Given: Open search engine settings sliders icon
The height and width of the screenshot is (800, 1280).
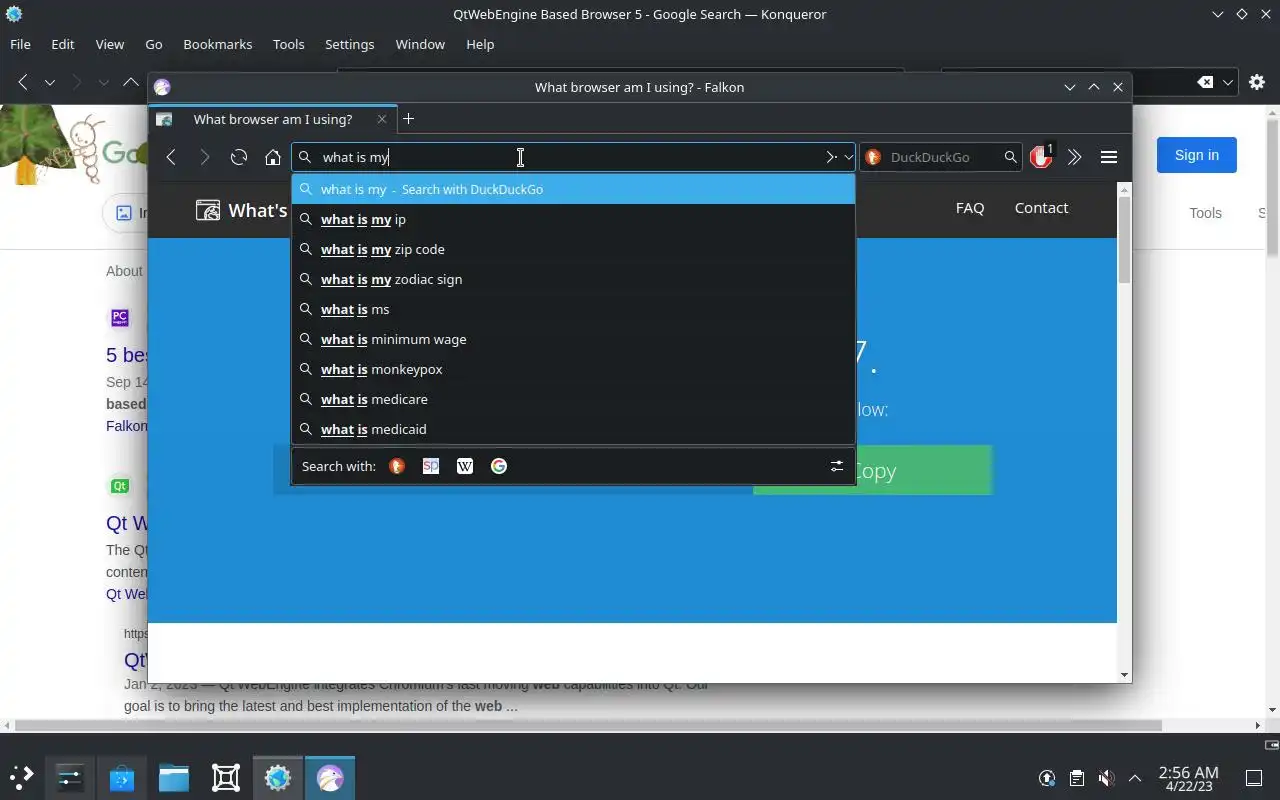Looking at the screenshot, I should 837,466.
